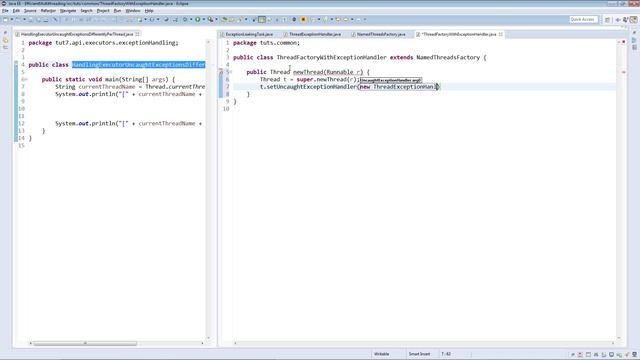640x360 pixels.
Task: Open the Refactor menu
Action: [48, 11]
